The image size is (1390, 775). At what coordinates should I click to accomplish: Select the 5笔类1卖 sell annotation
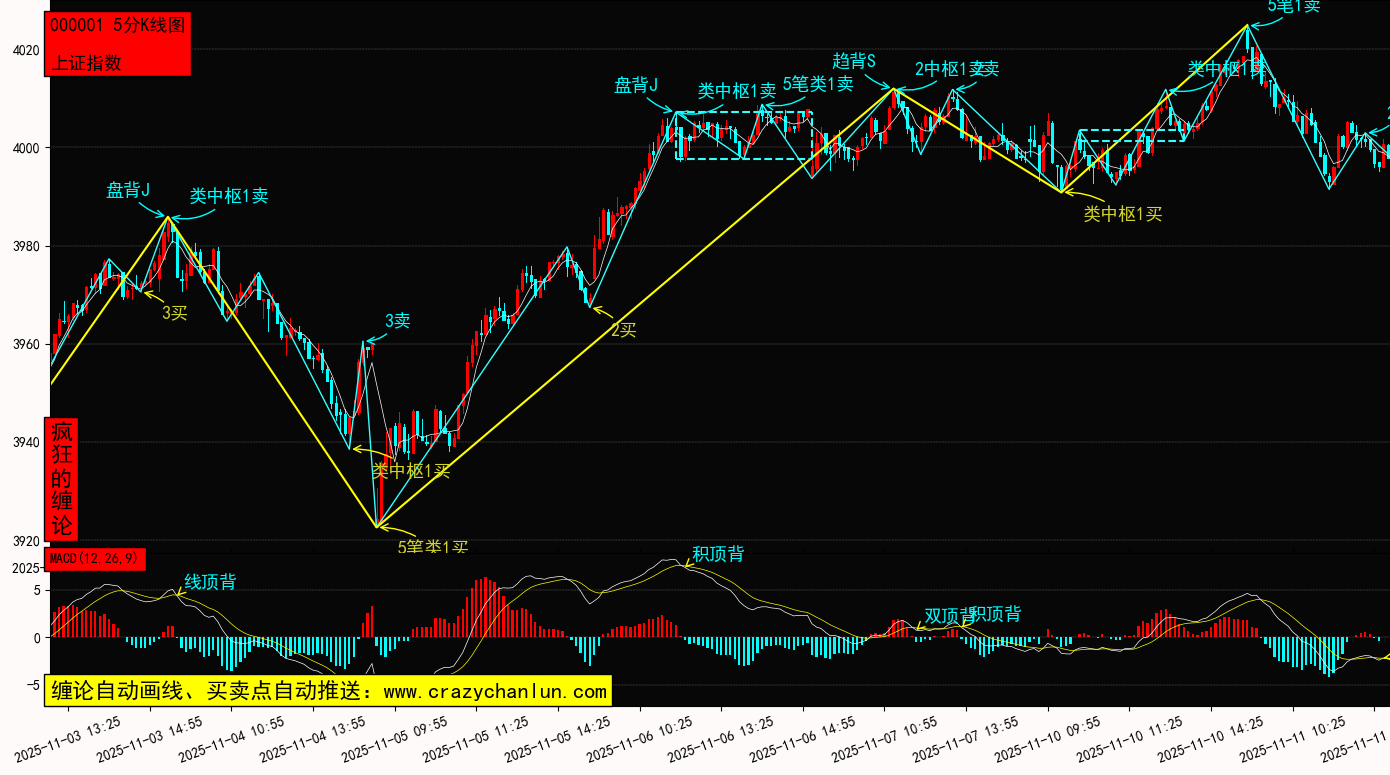click(x=818, y=84)
